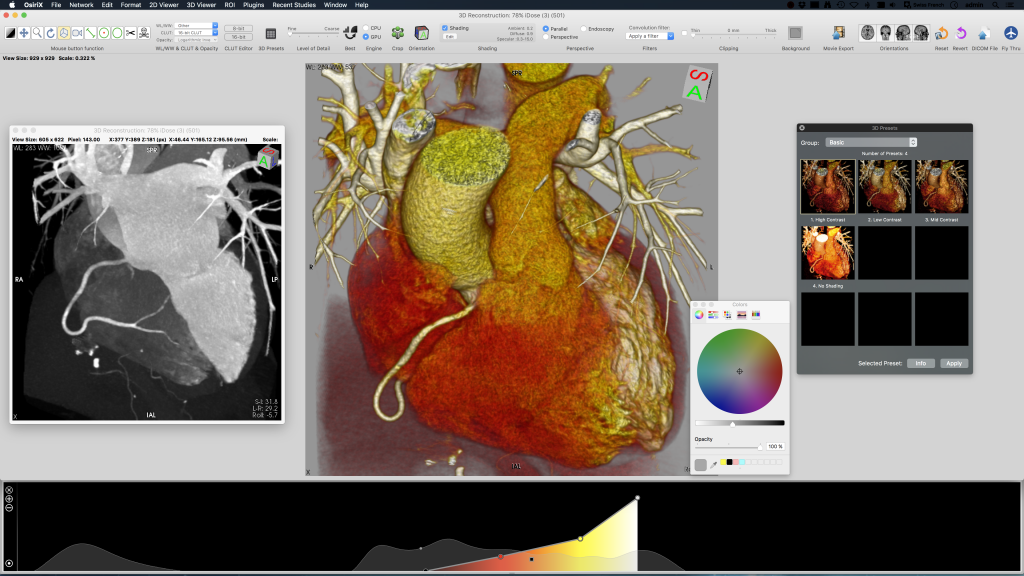Select the Perspective radio button
Viewport: 1024px width, 576px height.
click(546, 37)
